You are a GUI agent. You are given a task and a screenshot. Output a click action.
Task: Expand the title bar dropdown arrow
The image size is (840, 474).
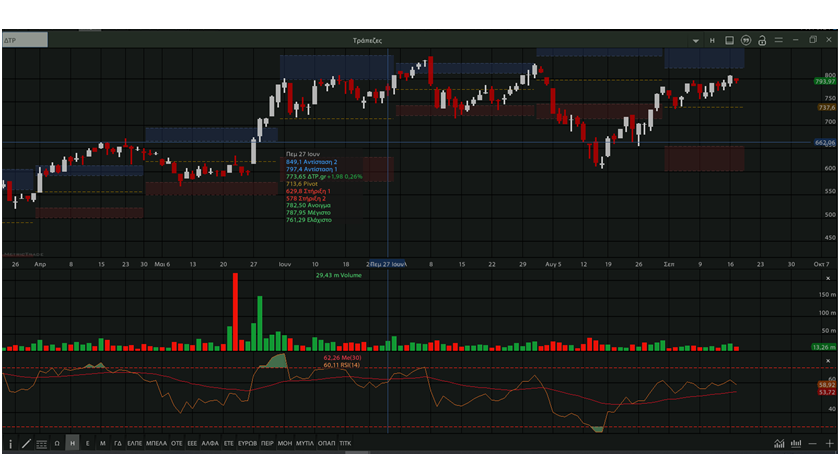click(695, 41)
